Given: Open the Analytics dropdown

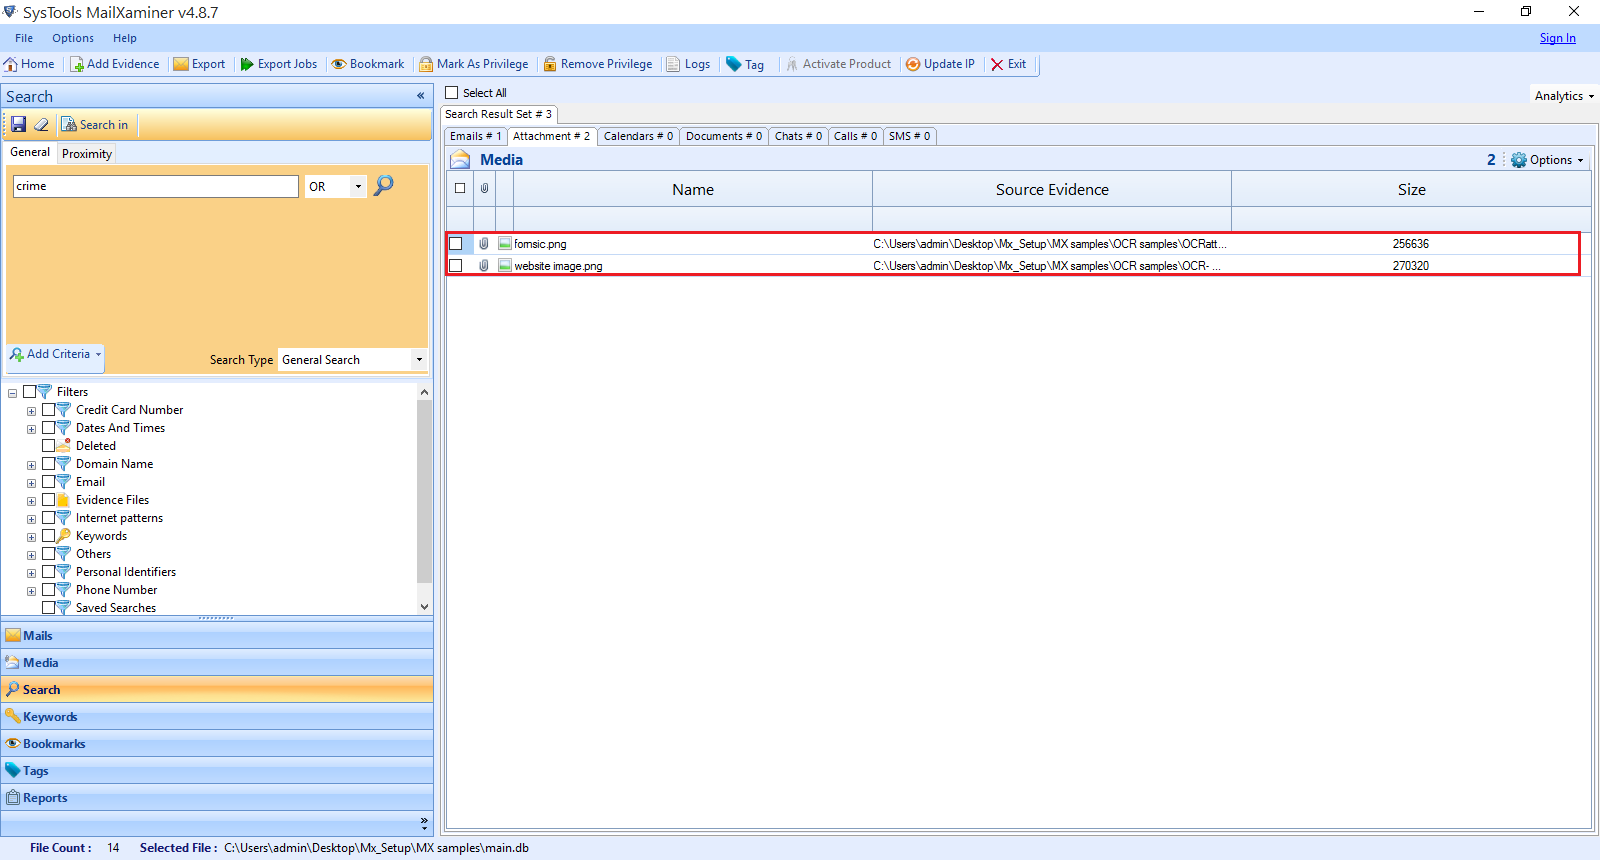Looking at the screenshot, I should (x=1564, y=96).
